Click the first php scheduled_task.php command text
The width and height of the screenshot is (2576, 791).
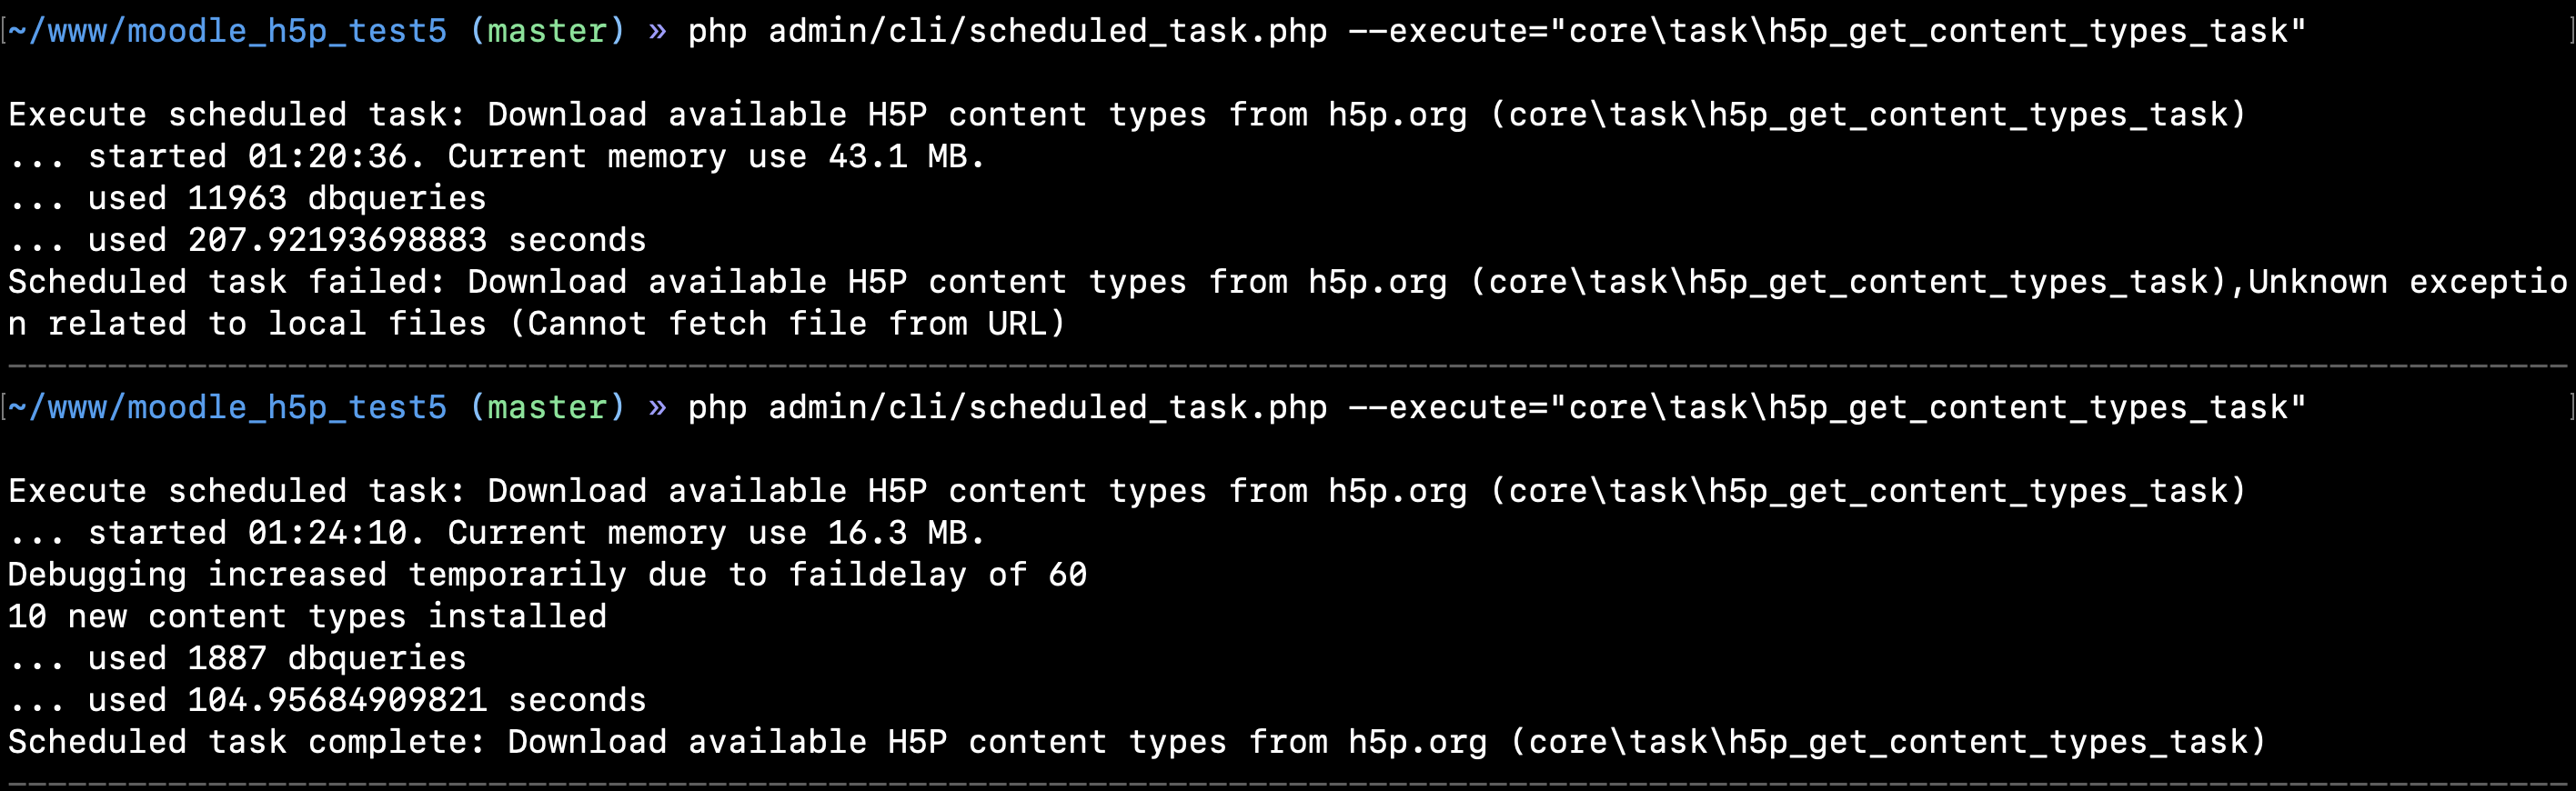click(x=1497, y=31)
